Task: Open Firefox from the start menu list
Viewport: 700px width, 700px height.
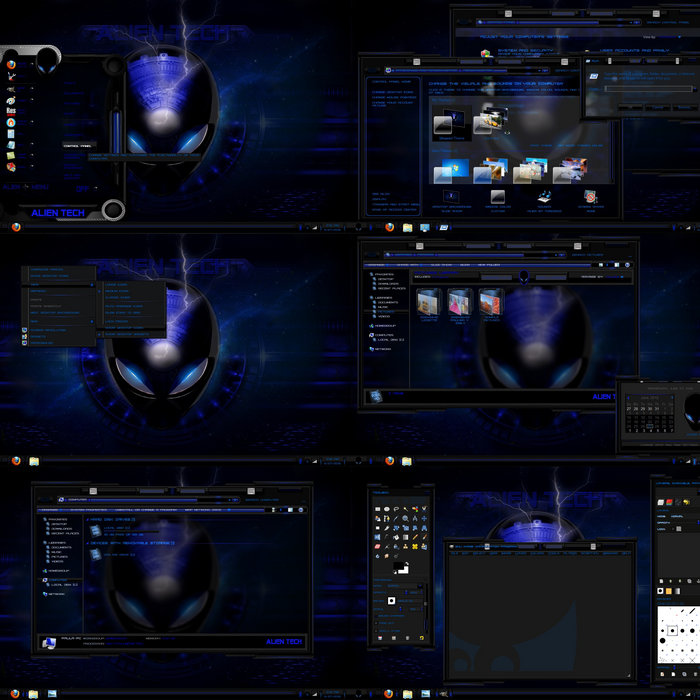Action: click(11, 64)
